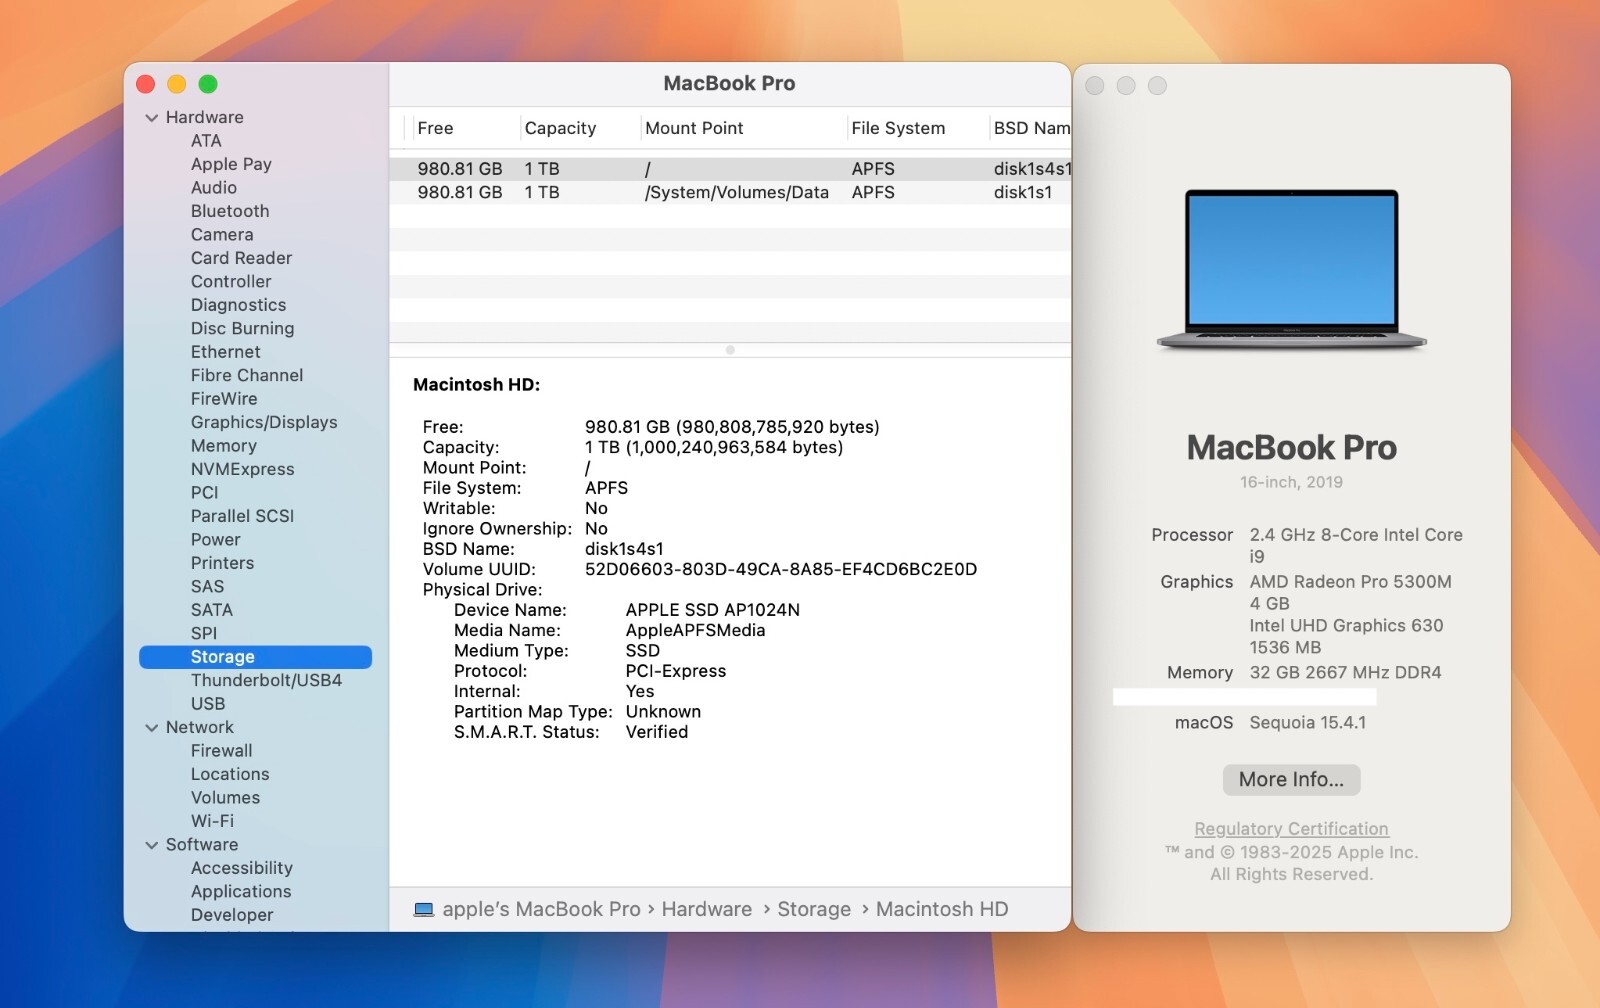Click Storage in the path bar

[814, 909]
